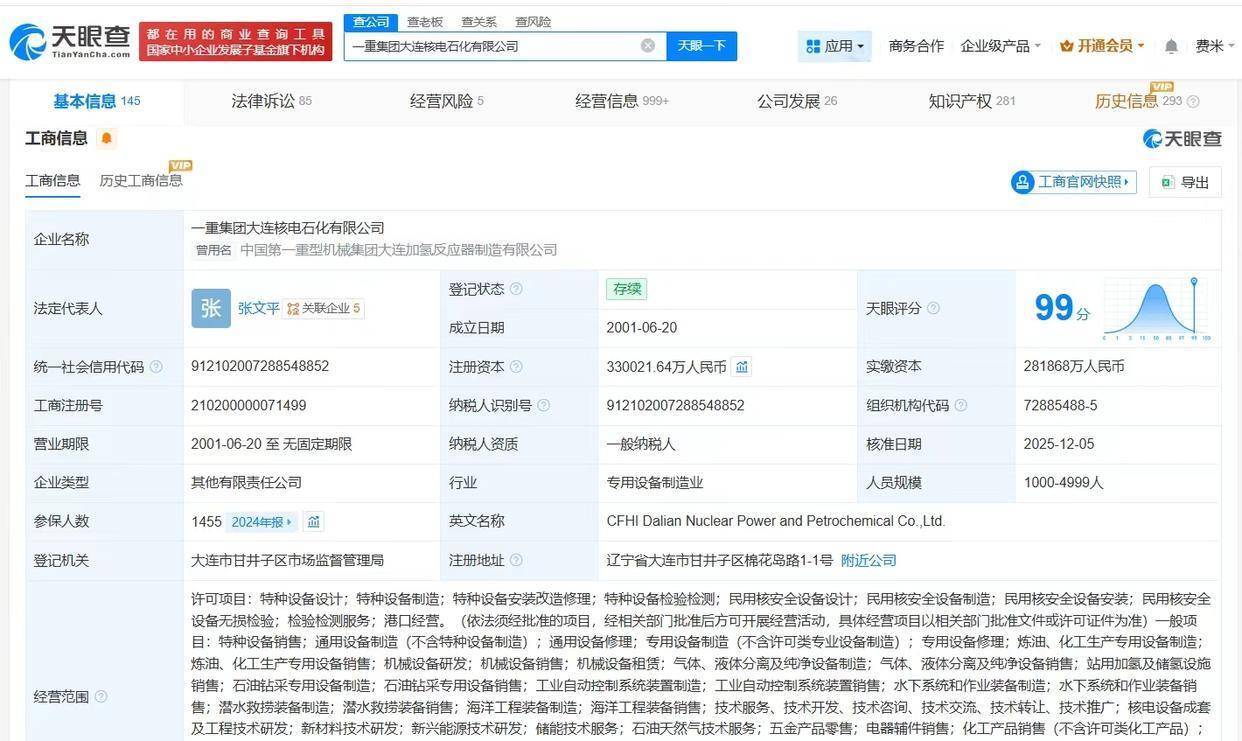
Task: Open the 注册资本 history chart icon
Action: coord(742,367)
